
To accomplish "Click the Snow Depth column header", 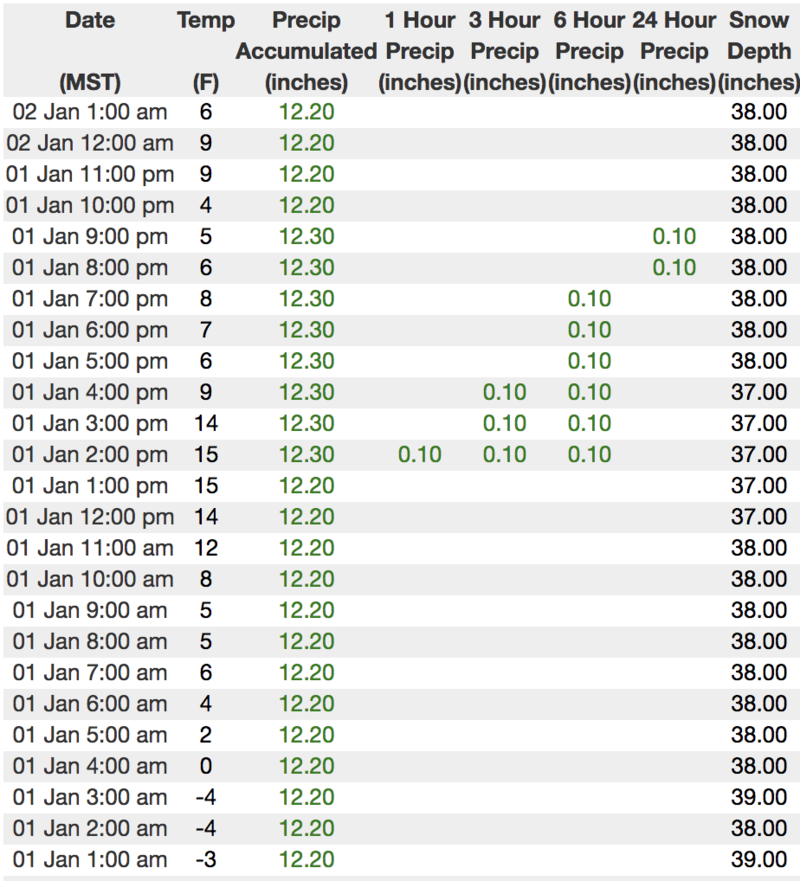I will (758, 51).
